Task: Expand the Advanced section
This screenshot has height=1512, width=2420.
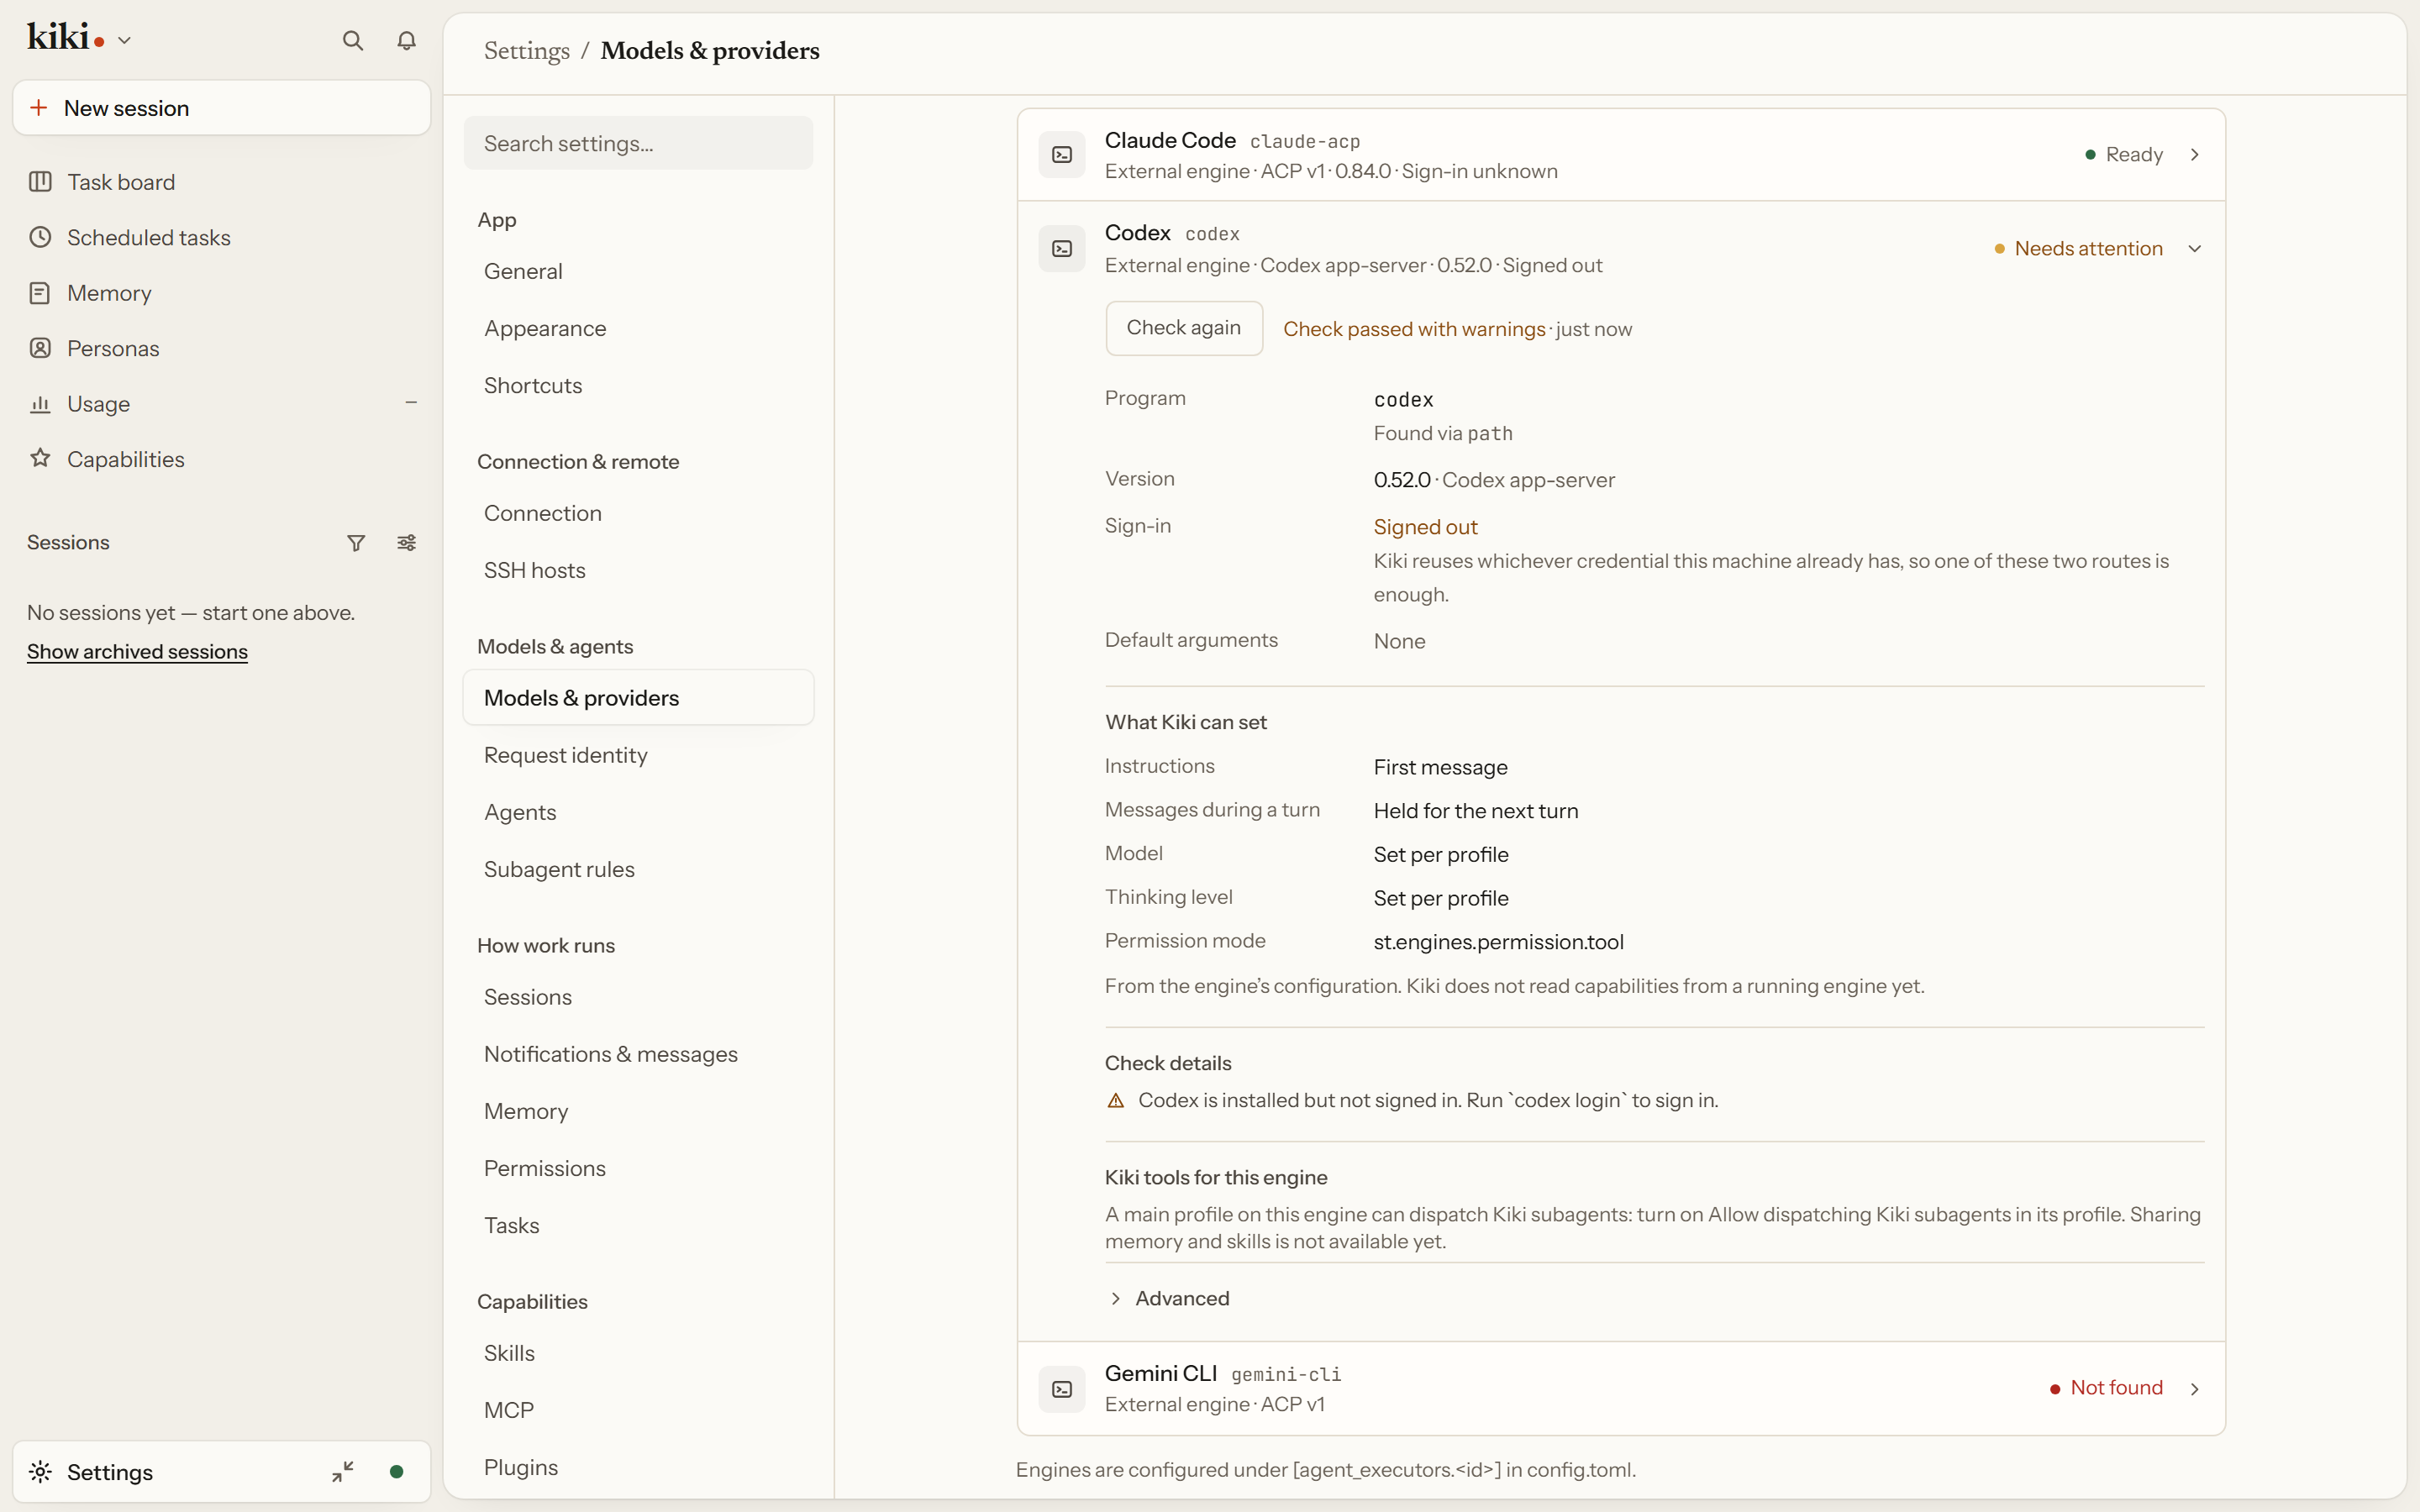Action: point(1169,1298)
